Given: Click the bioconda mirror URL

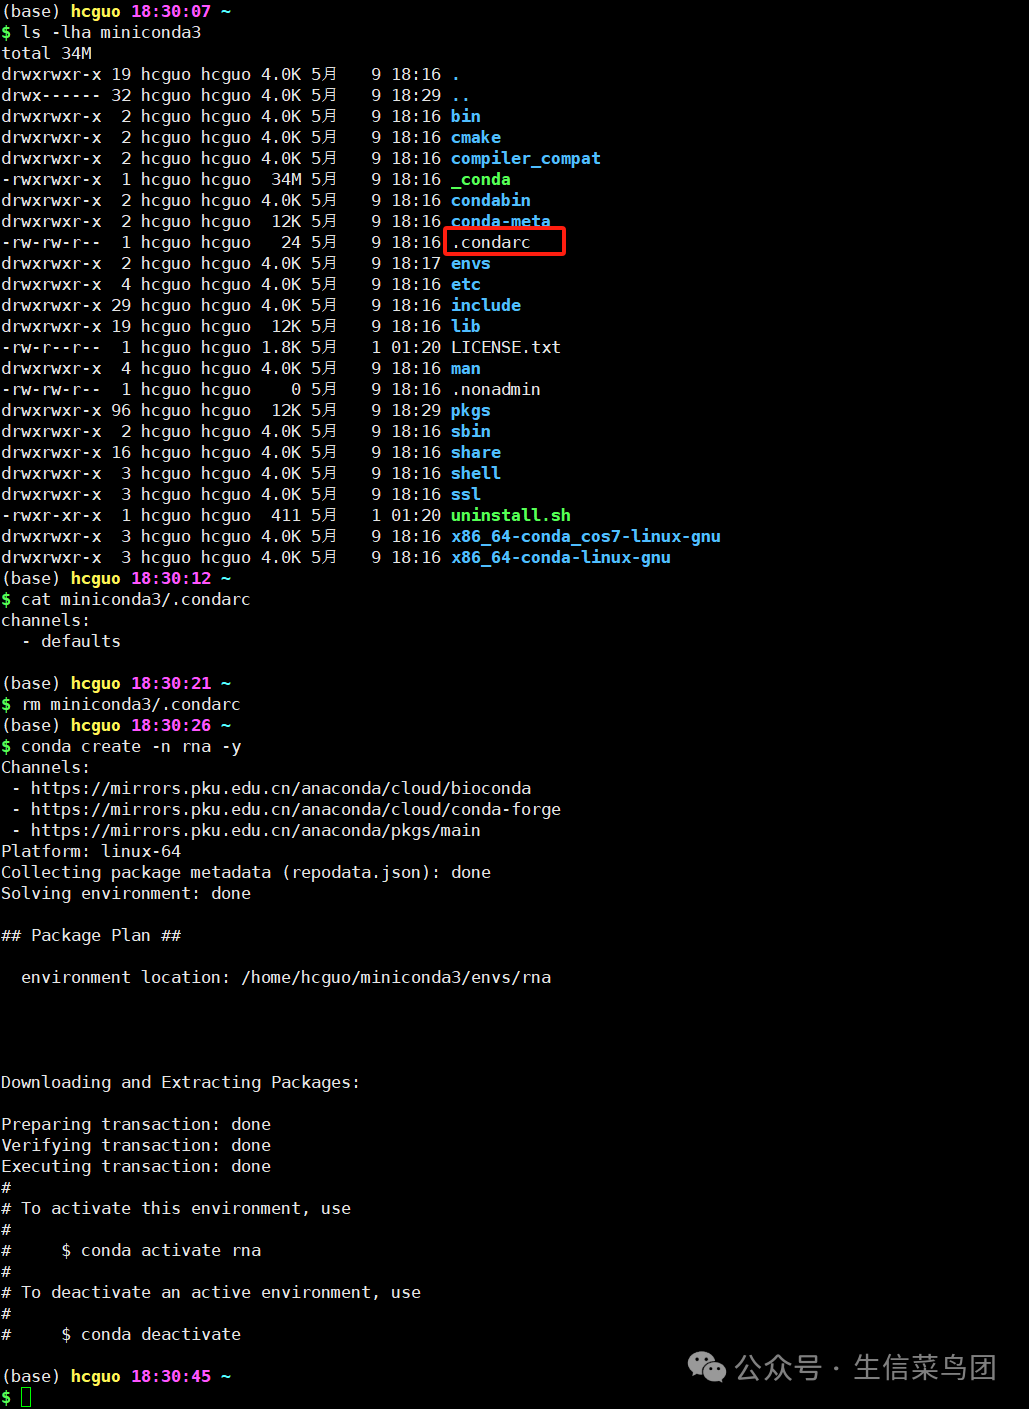Looking at the screenshot, I should tap(281, 788).
